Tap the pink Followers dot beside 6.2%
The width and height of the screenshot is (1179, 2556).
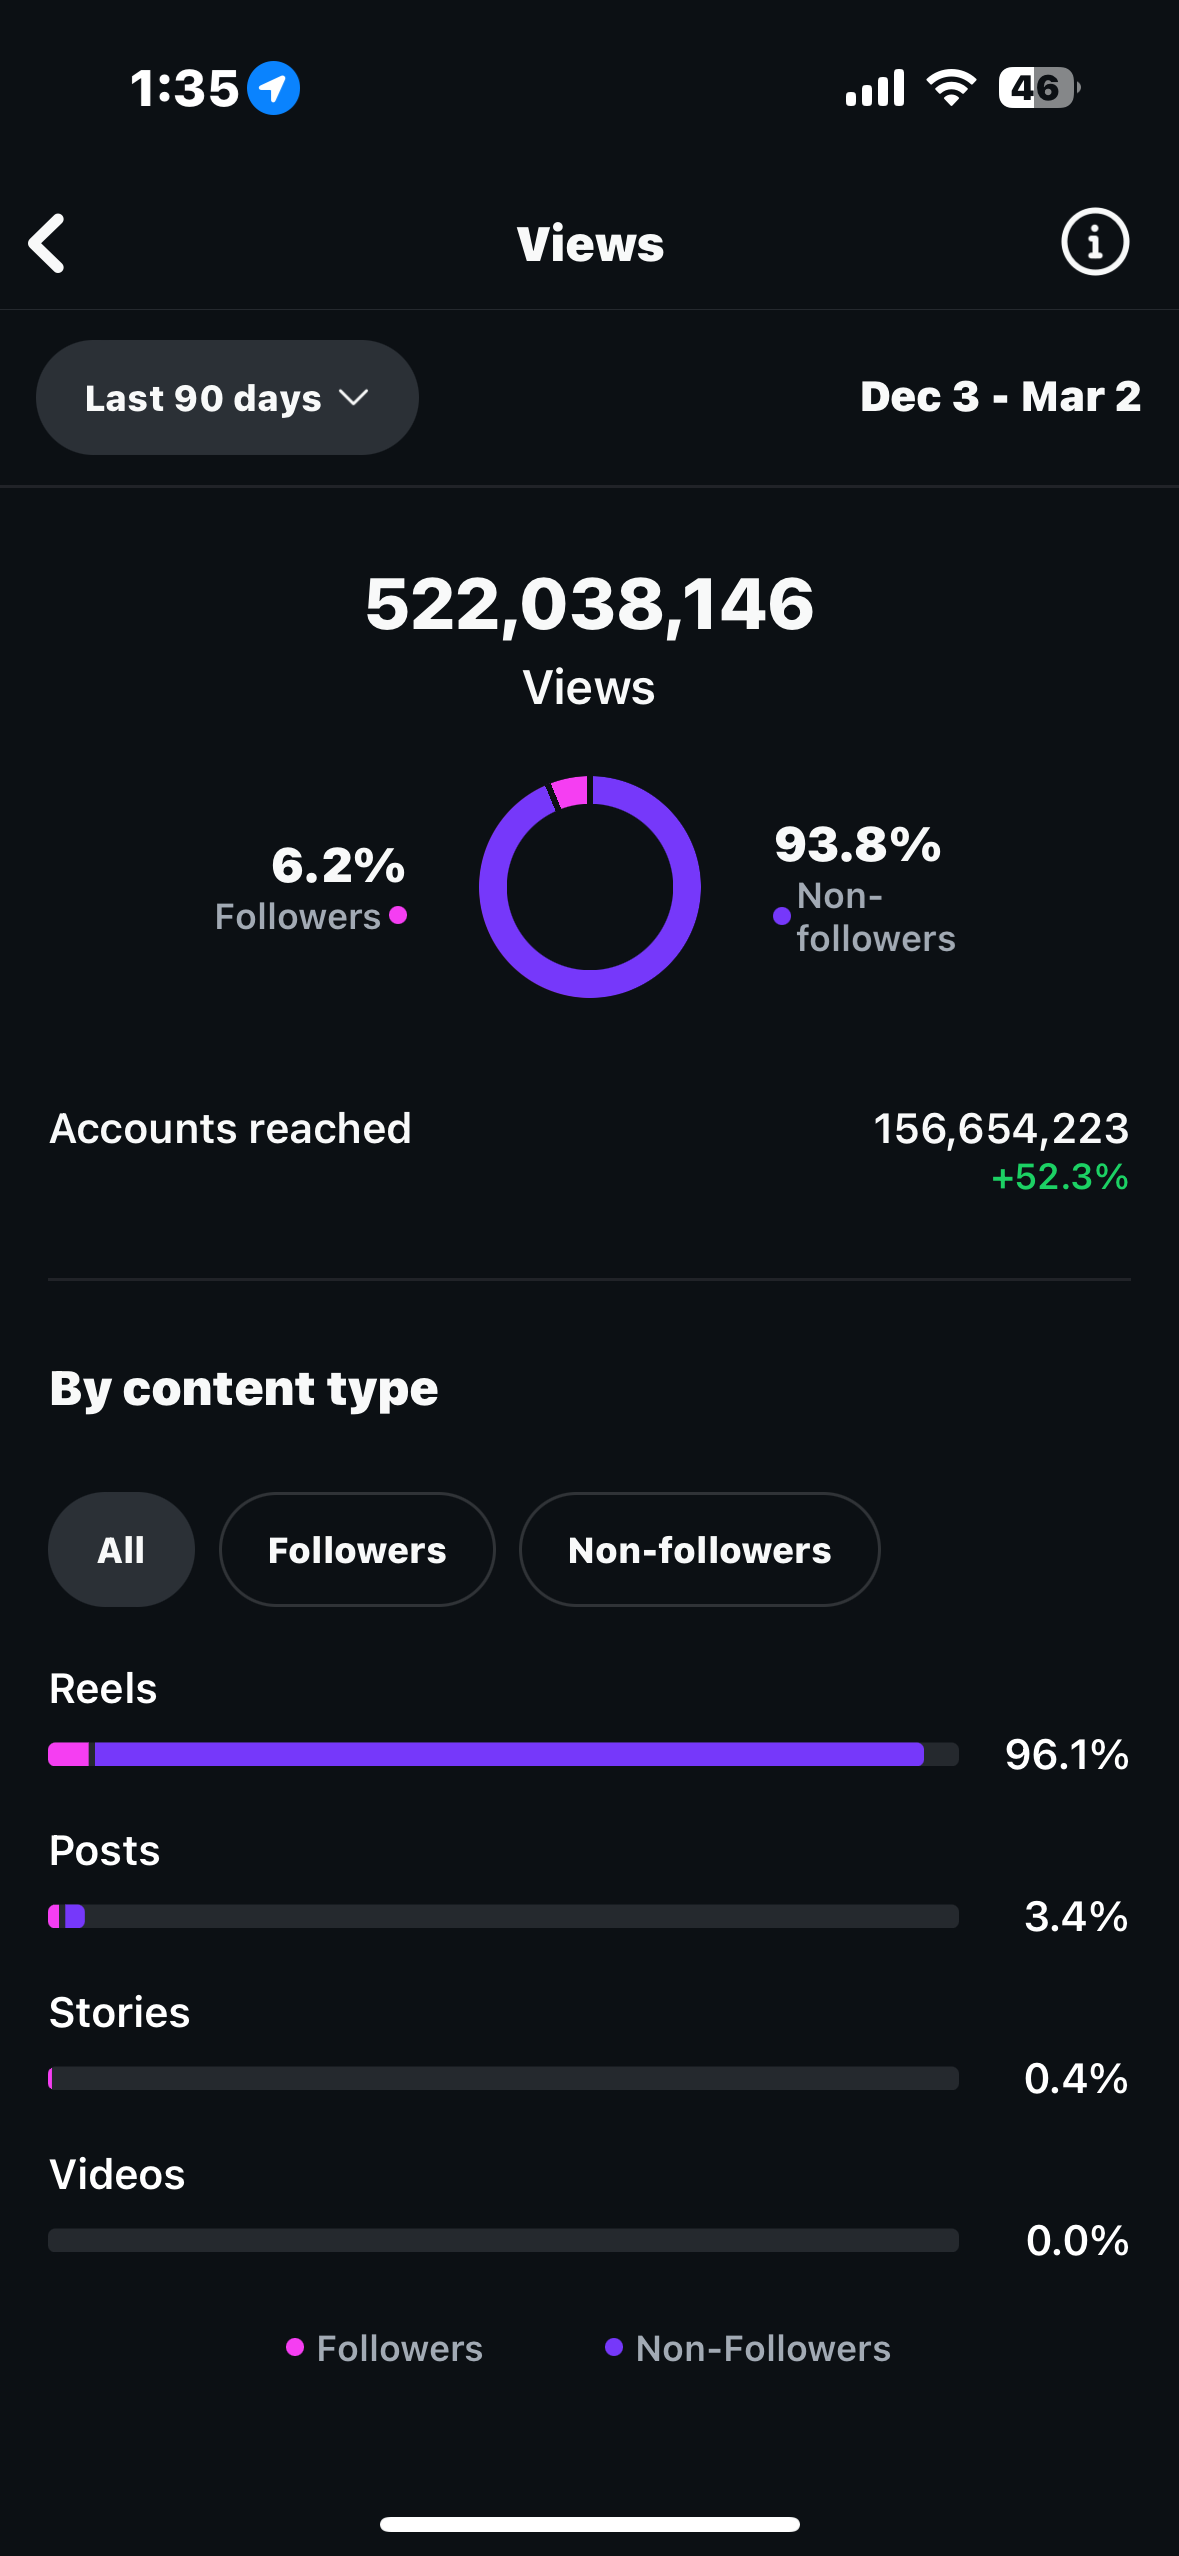coord(398,915)
